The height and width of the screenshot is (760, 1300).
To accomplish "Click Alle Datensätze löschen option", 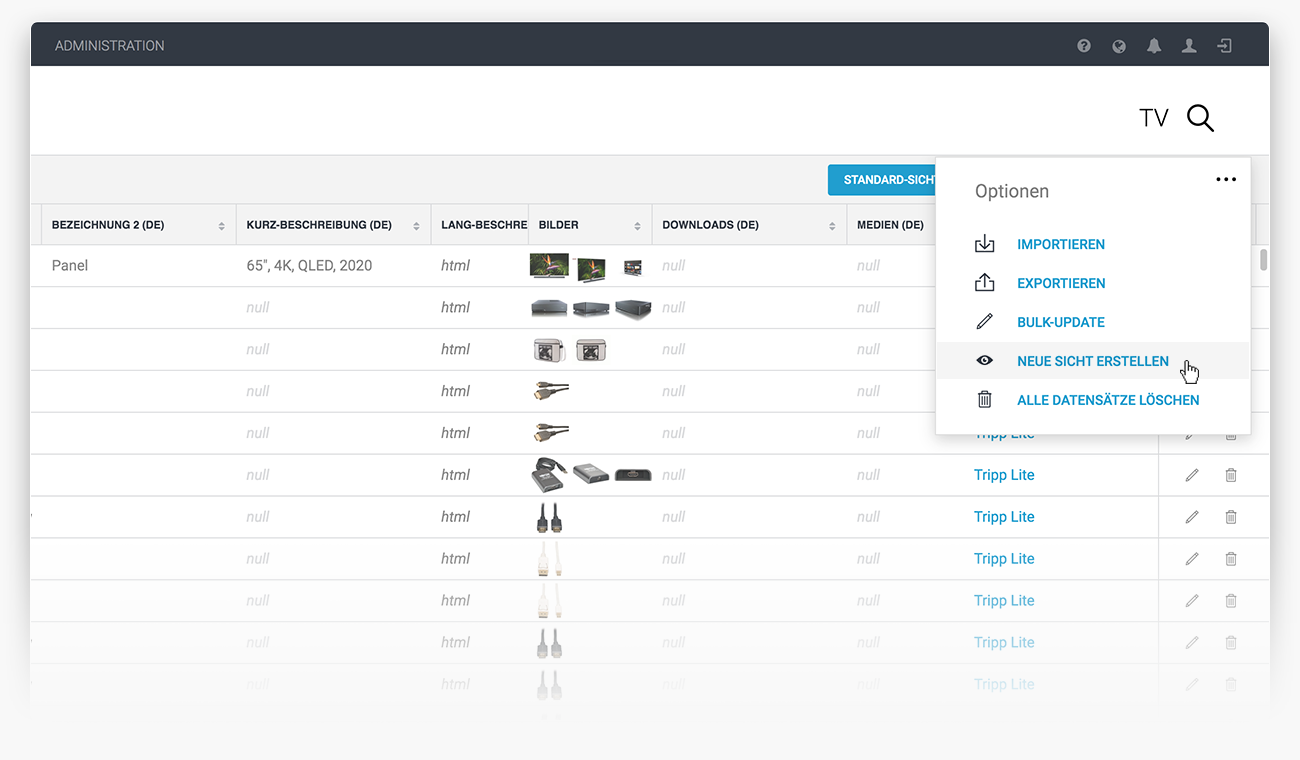I will click(1107, 400).
